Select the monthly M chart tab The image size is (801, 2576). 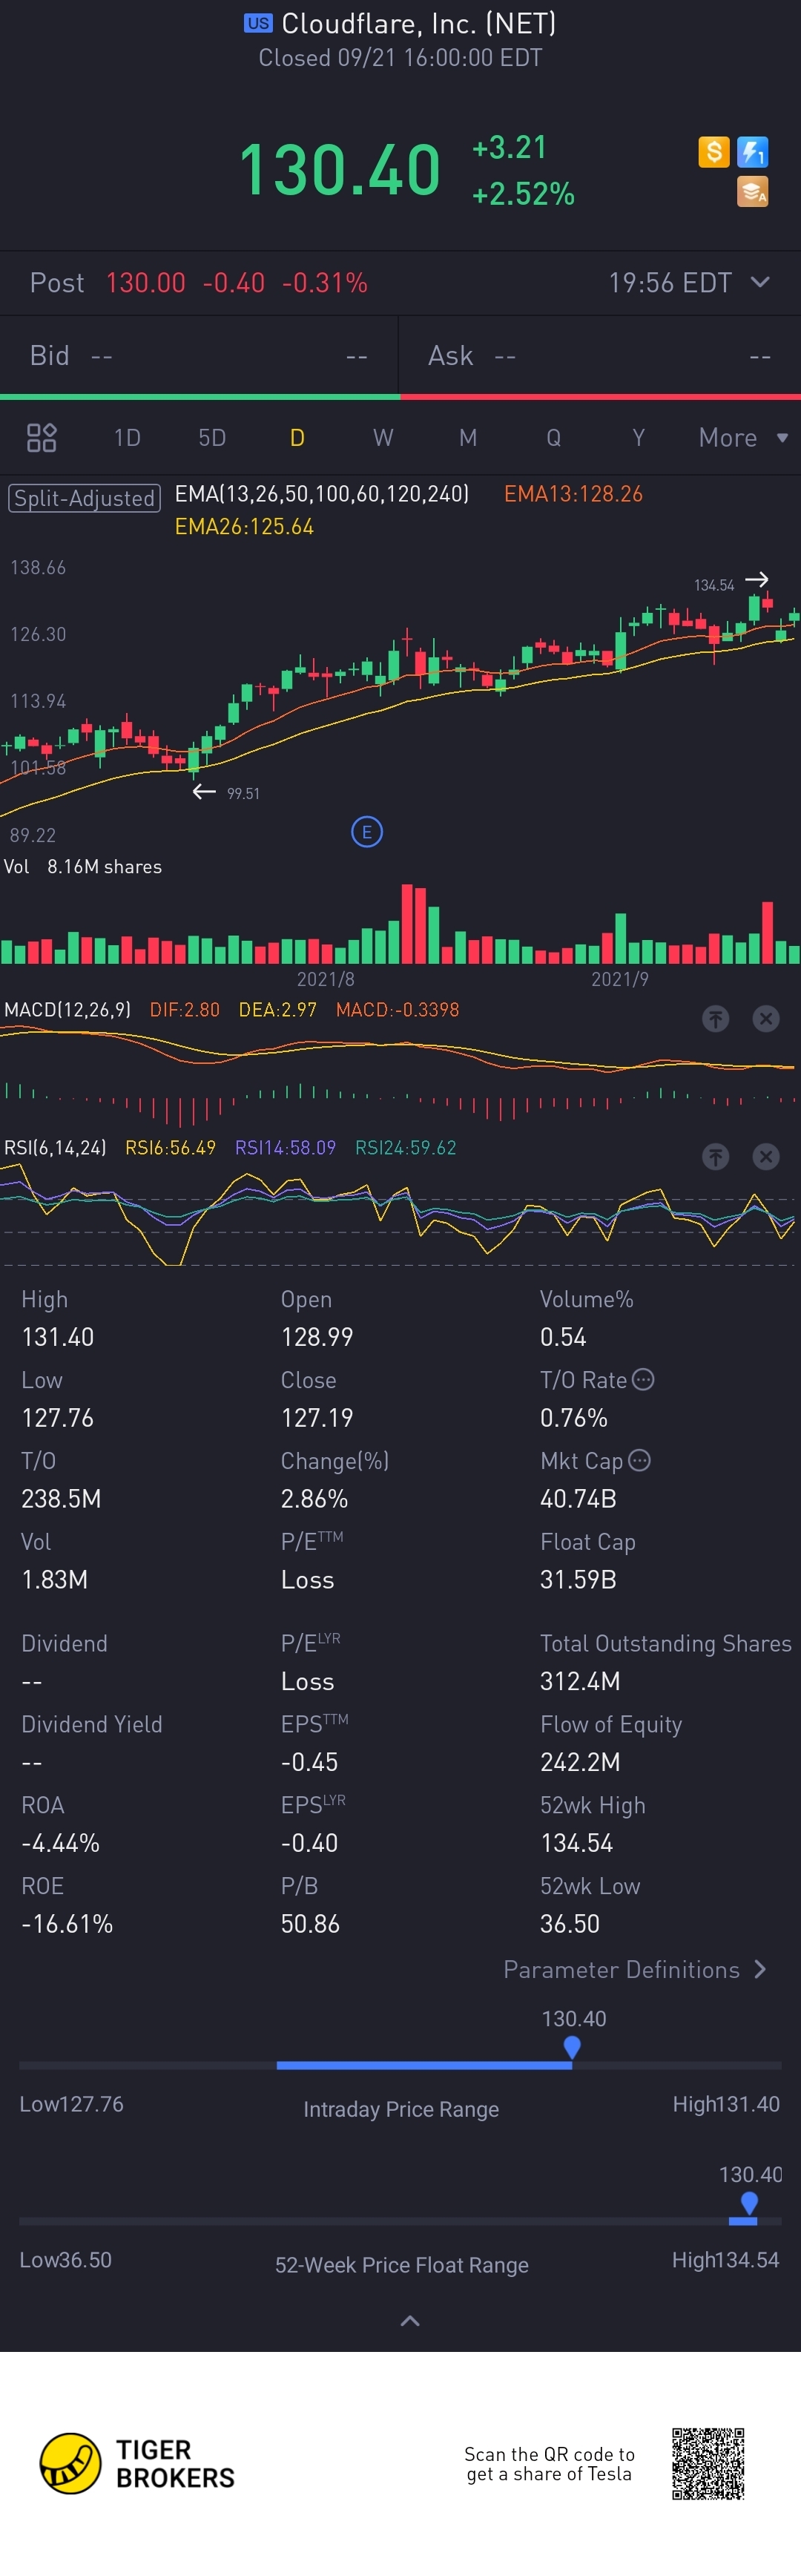click(x=468, y=437)
